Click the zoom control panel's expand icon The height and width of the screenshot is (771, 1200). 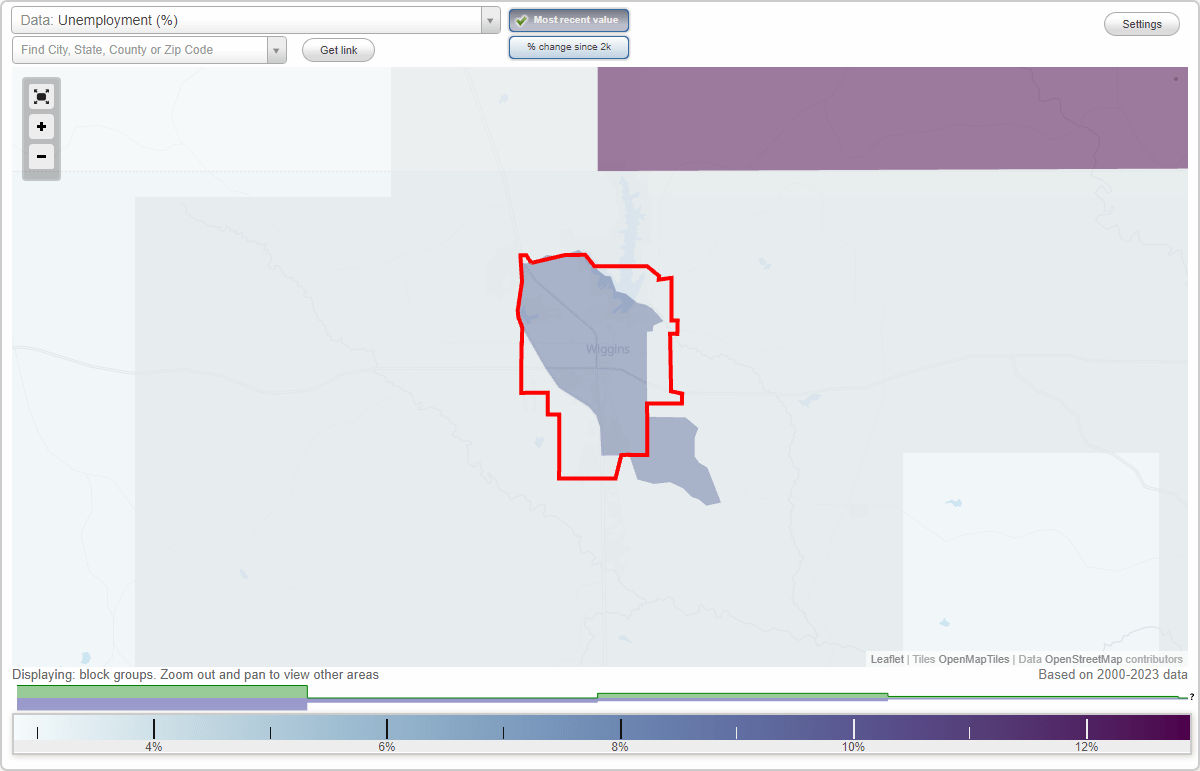pyautogui.click(x=41, y=96)
